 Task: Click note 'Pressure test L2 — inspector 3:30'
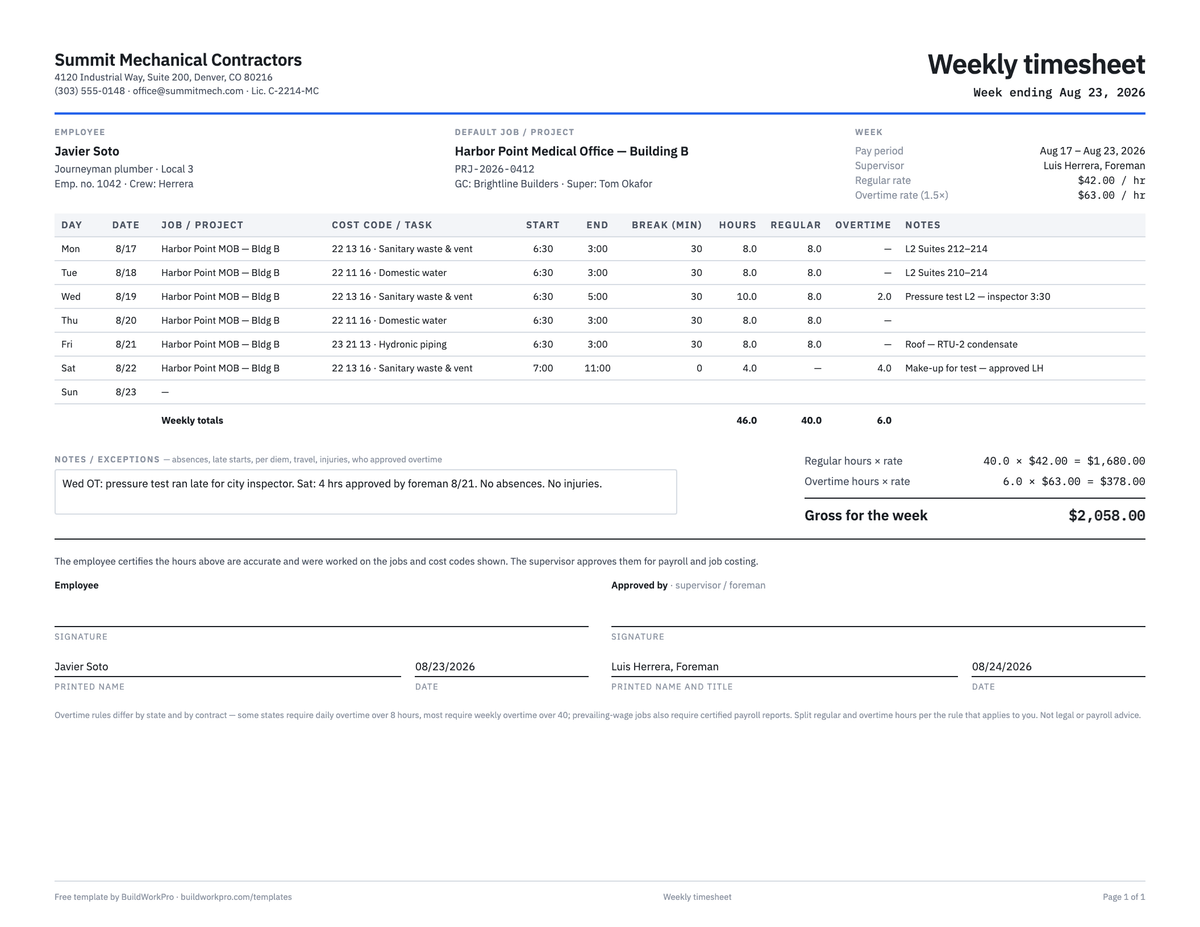[978, 297]
